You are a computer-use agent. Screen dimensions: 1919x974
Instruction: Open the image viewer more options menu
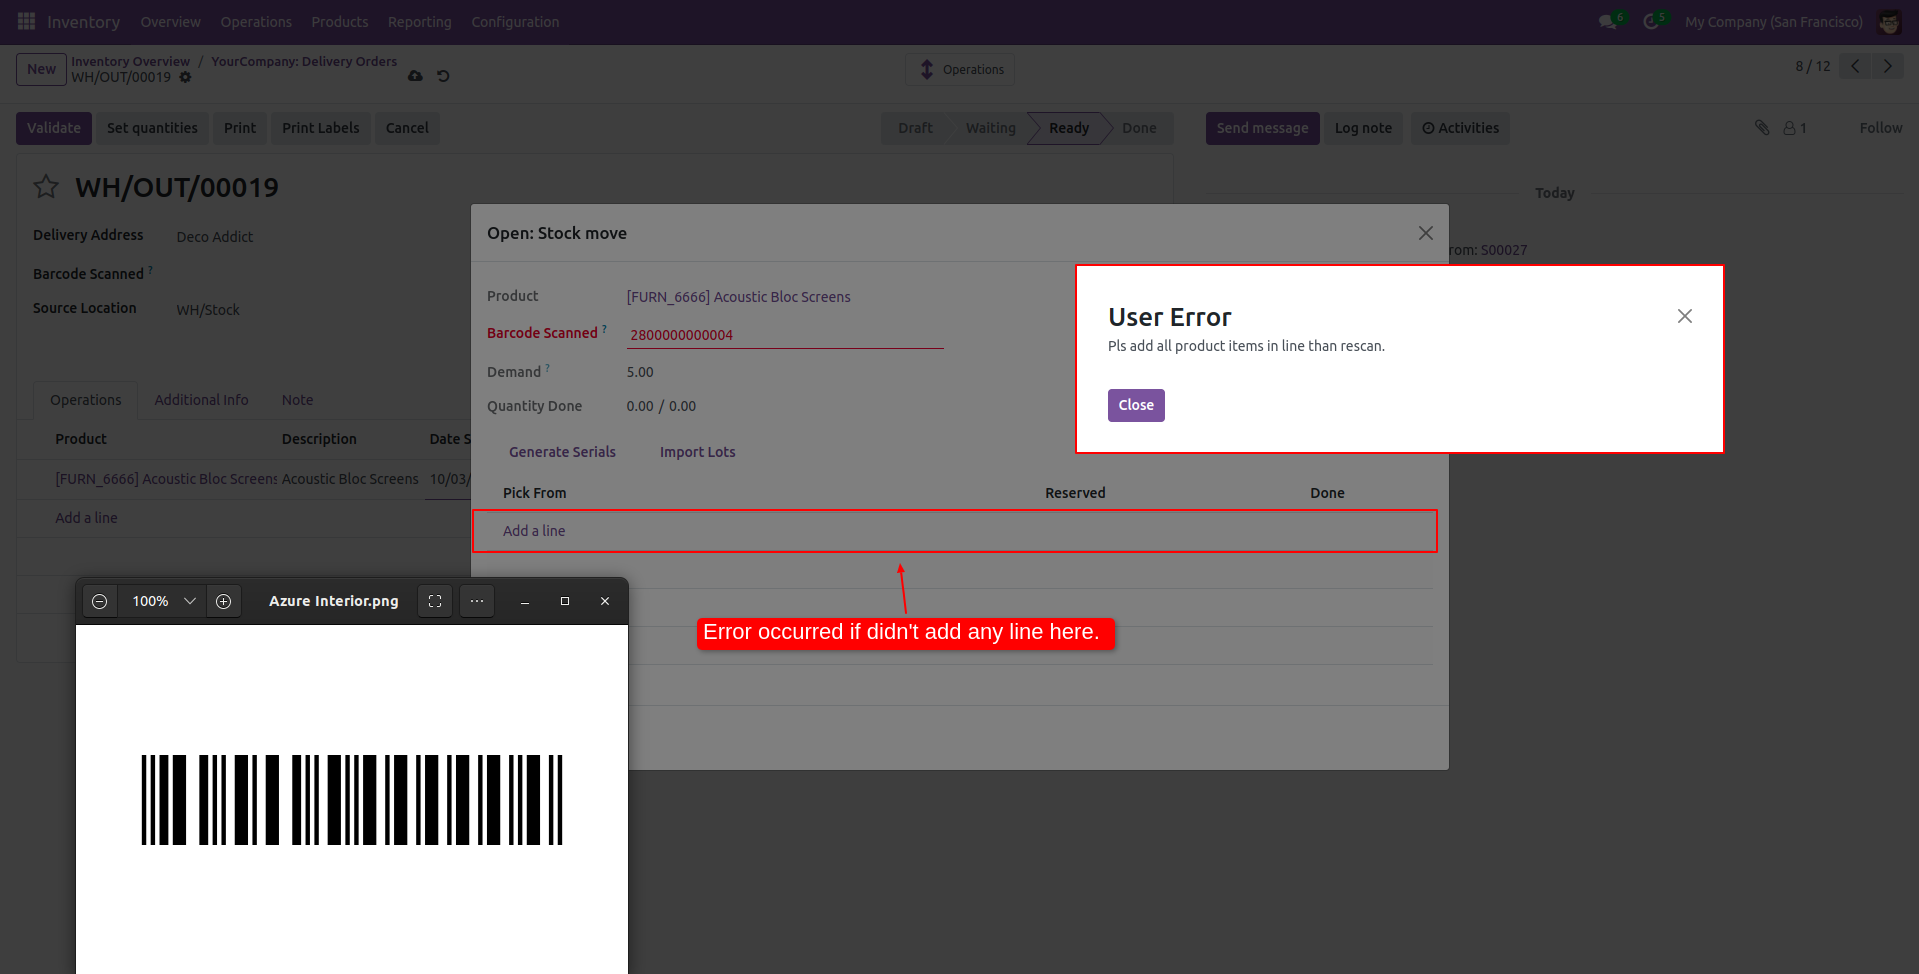[x=477, y=601]
